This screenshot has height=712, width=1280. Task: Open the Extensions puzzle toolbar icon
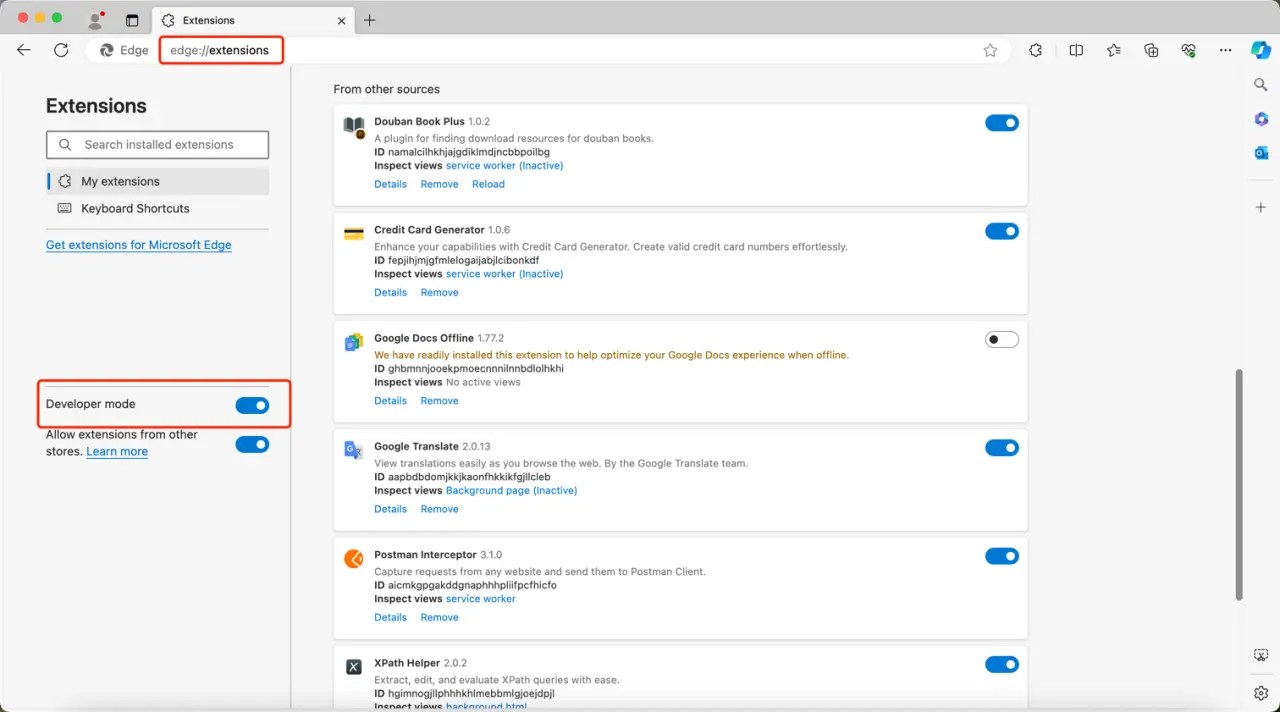point(1036,50)
